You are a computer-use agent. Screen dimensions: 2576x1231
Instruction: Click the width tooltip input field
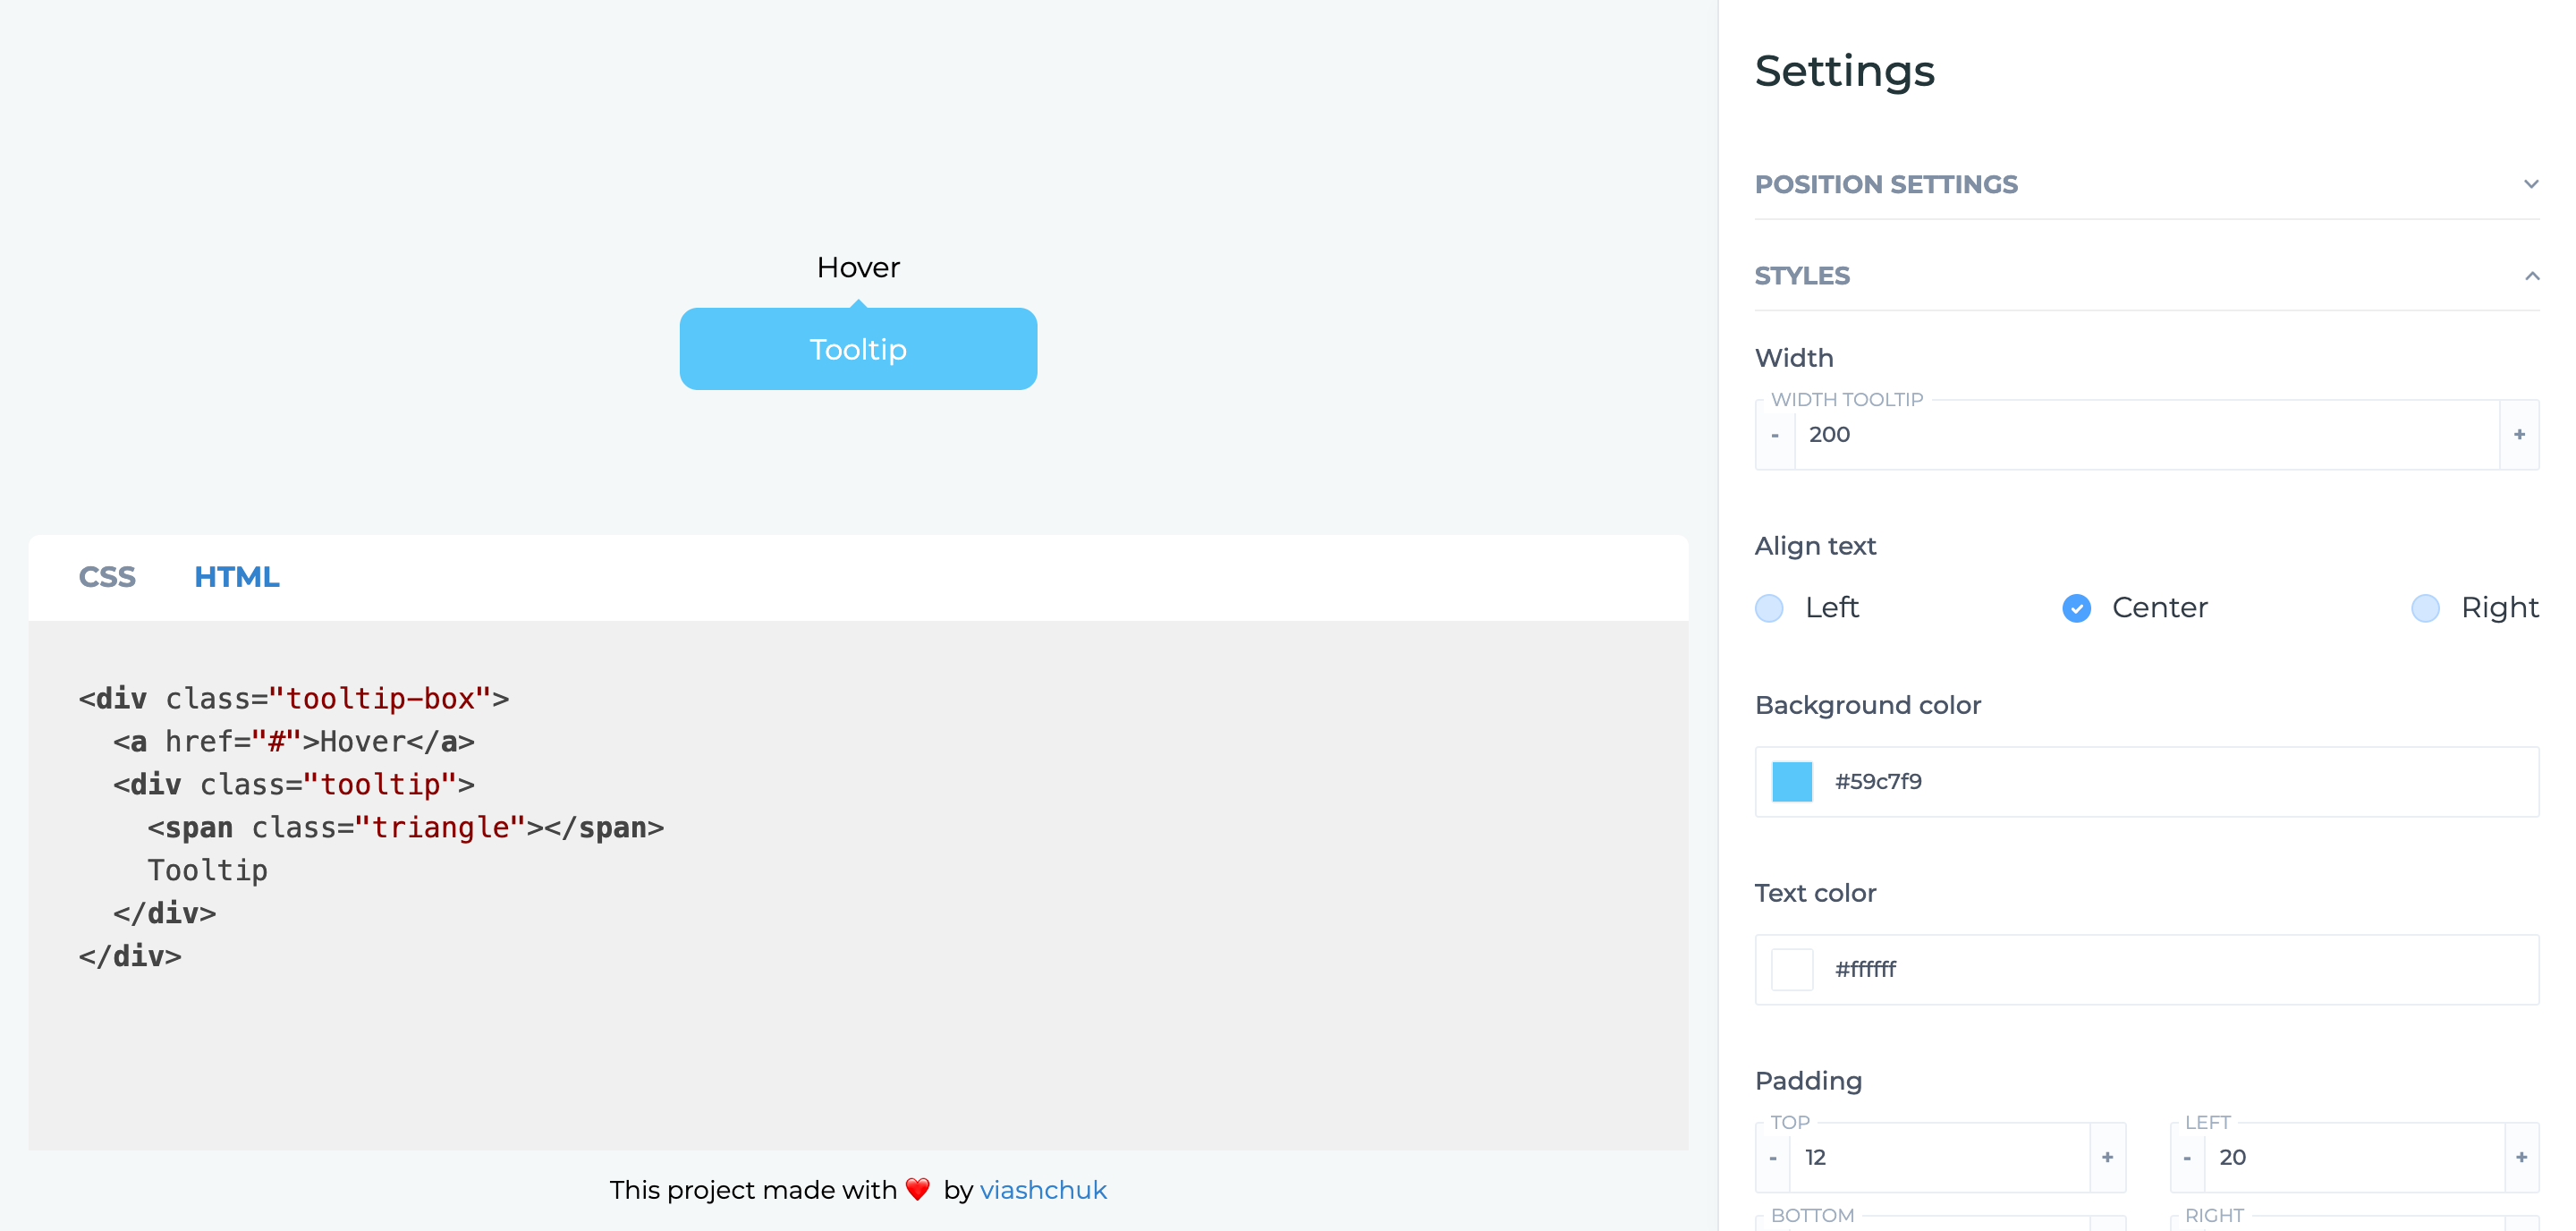(2148, 434)
